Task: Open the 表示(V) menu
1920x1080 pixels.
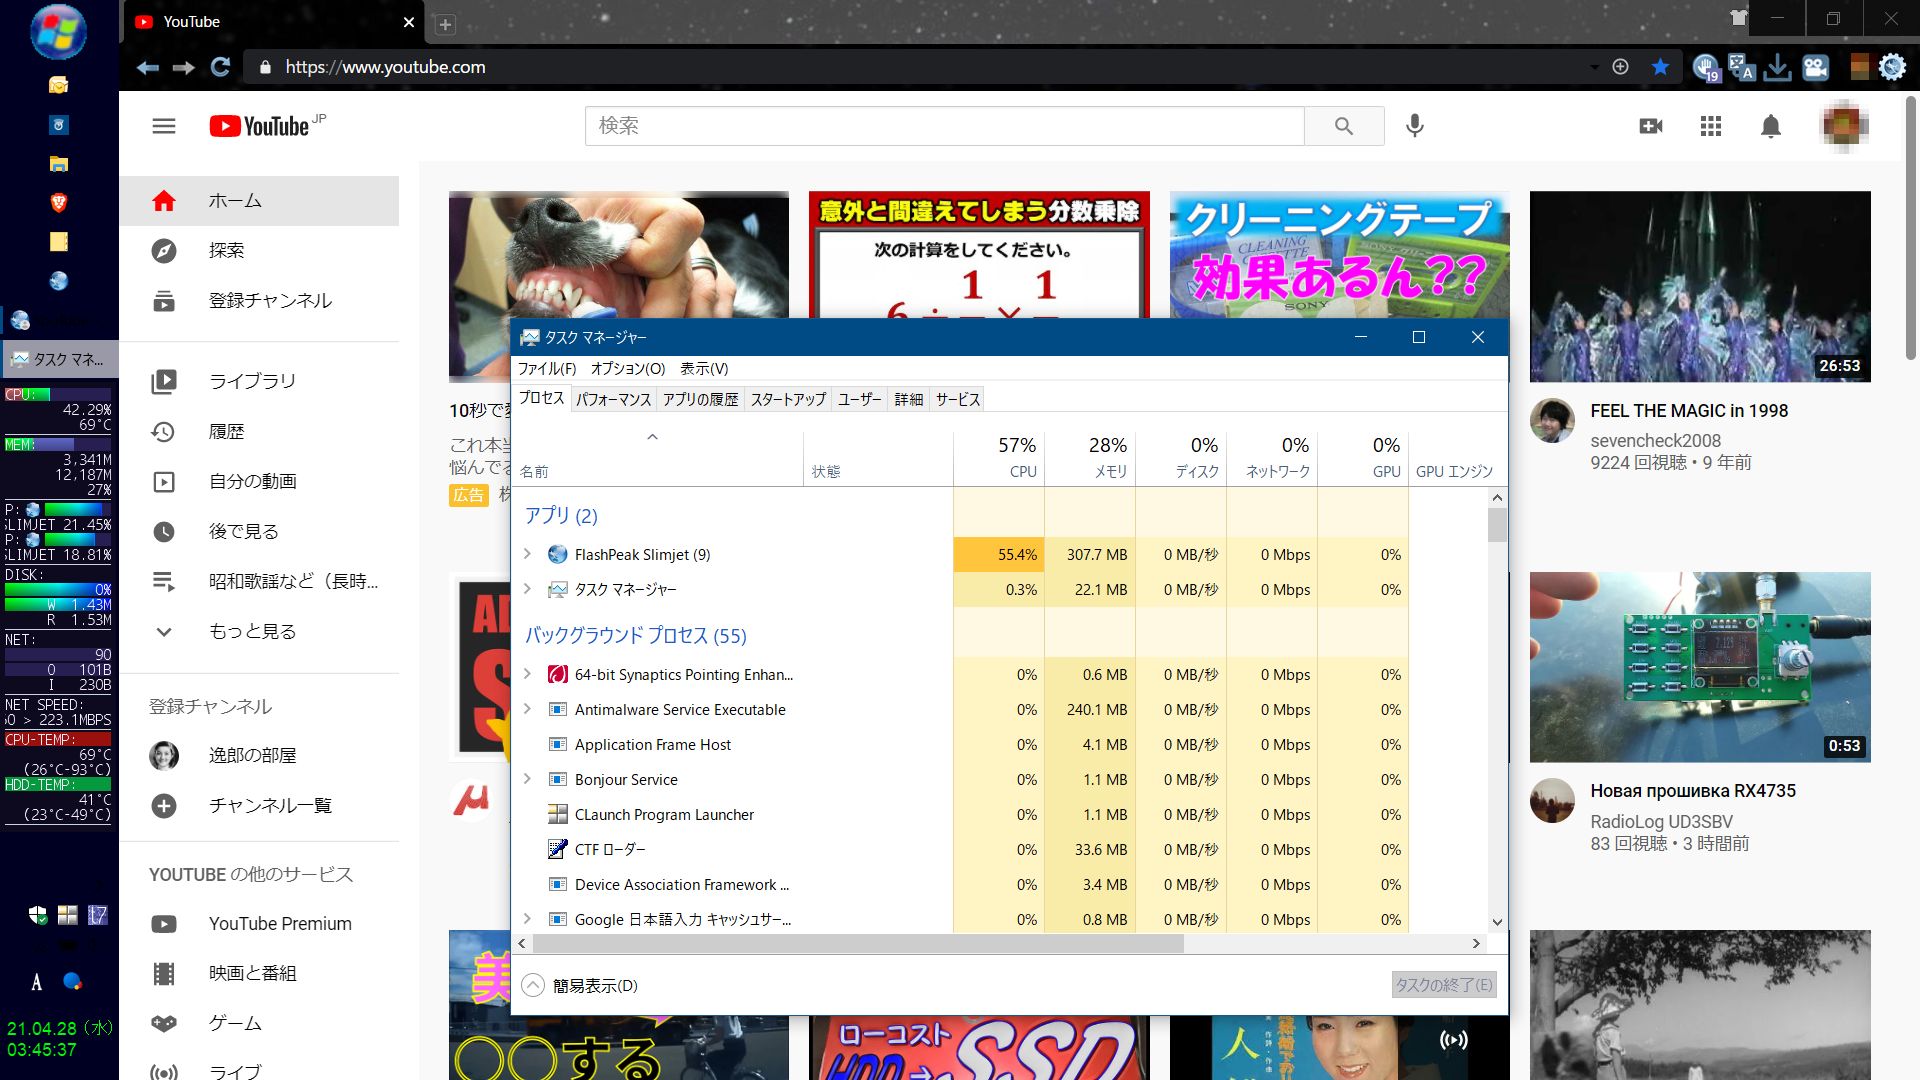Action: (704, 369)
